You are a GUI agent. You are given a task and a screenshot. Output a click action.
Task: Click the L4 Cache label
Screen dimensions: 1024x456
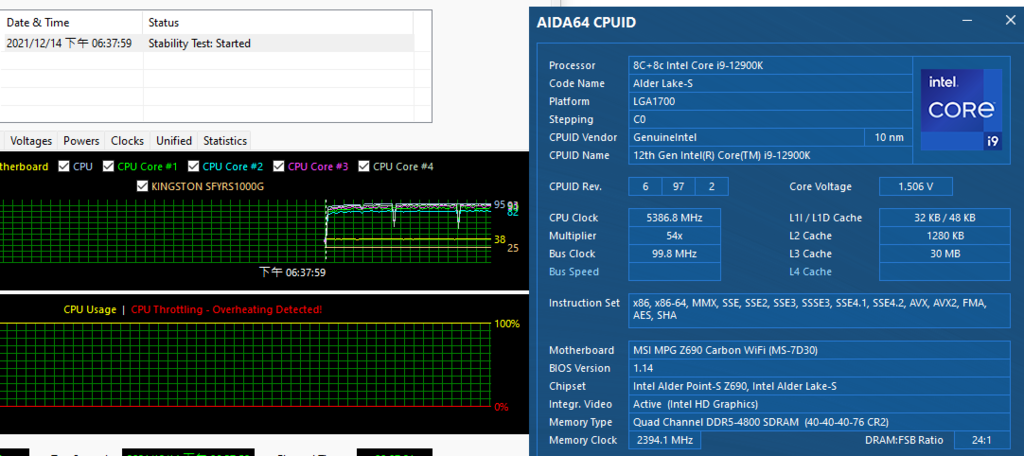tap(810, 272)
